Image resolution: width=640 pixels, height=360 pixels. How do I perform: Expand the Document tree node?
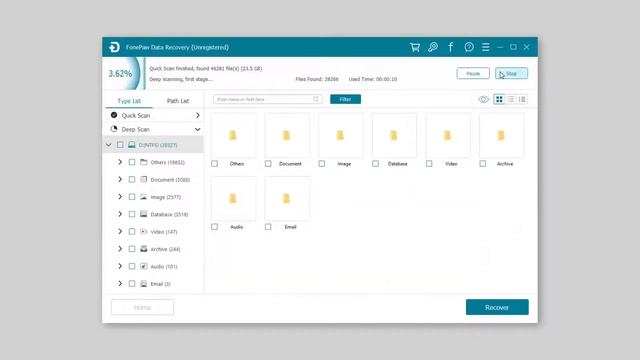(120, 179)
